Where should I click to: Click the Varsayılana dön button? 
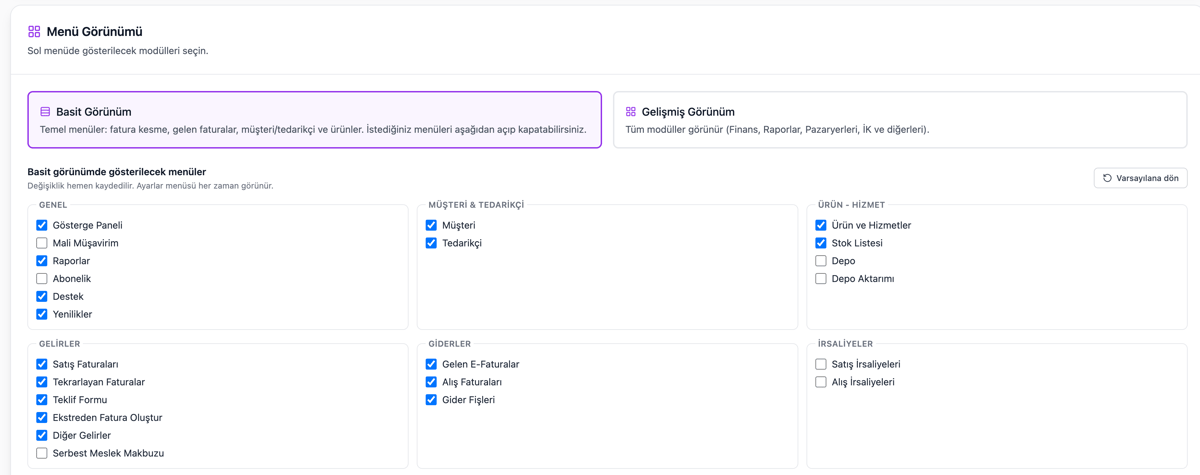click(x=1140, y=178)
